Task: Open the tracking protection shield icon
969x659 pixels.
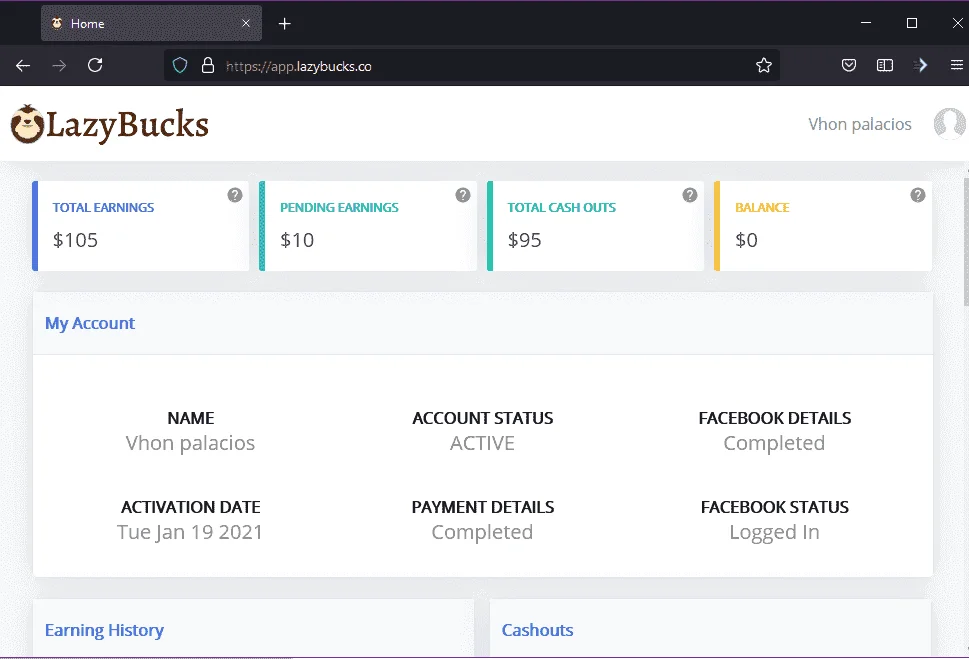Action: point(180,66)
